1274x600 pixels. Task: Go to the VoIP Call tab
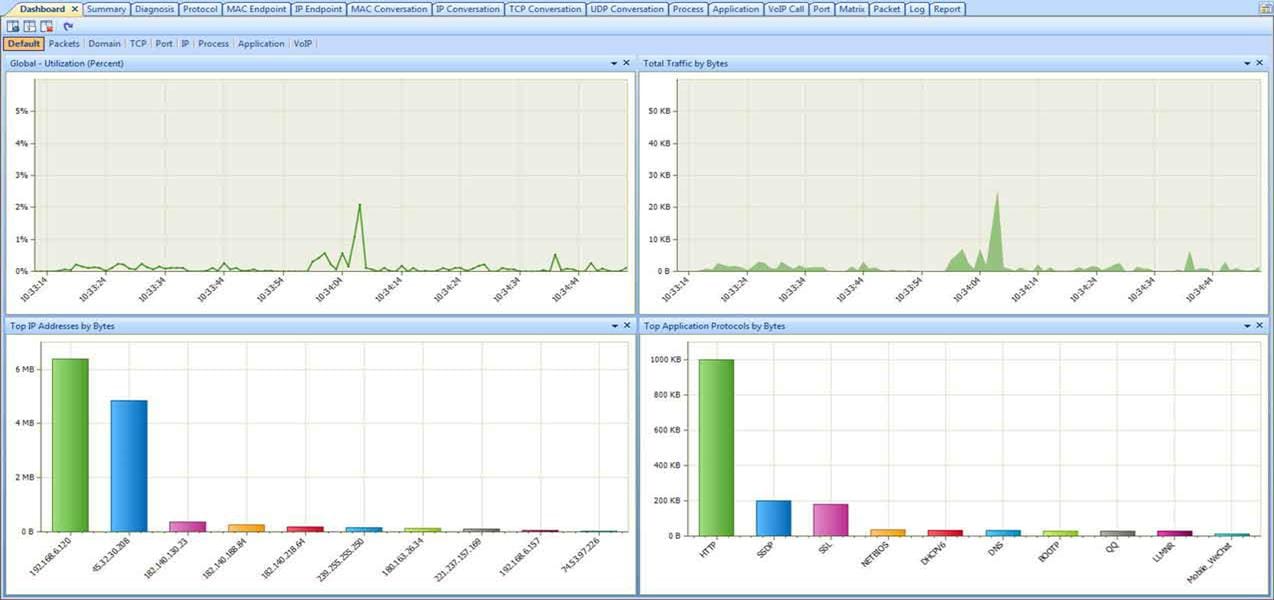coord(786,9)
